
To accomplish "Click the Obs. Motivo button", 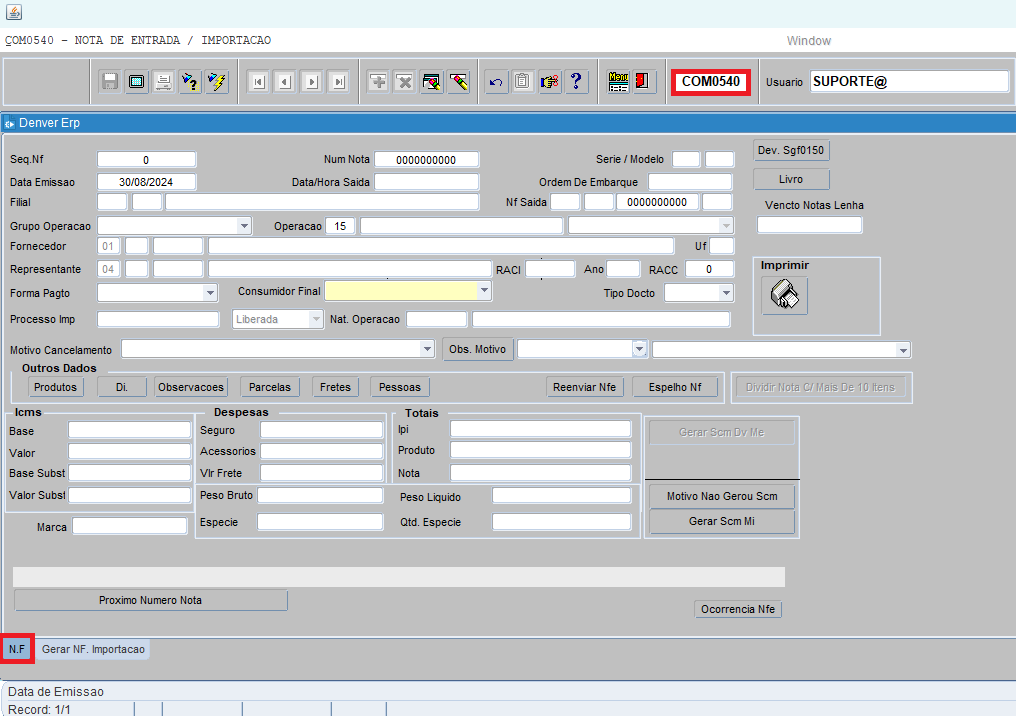I will [478, 349].
